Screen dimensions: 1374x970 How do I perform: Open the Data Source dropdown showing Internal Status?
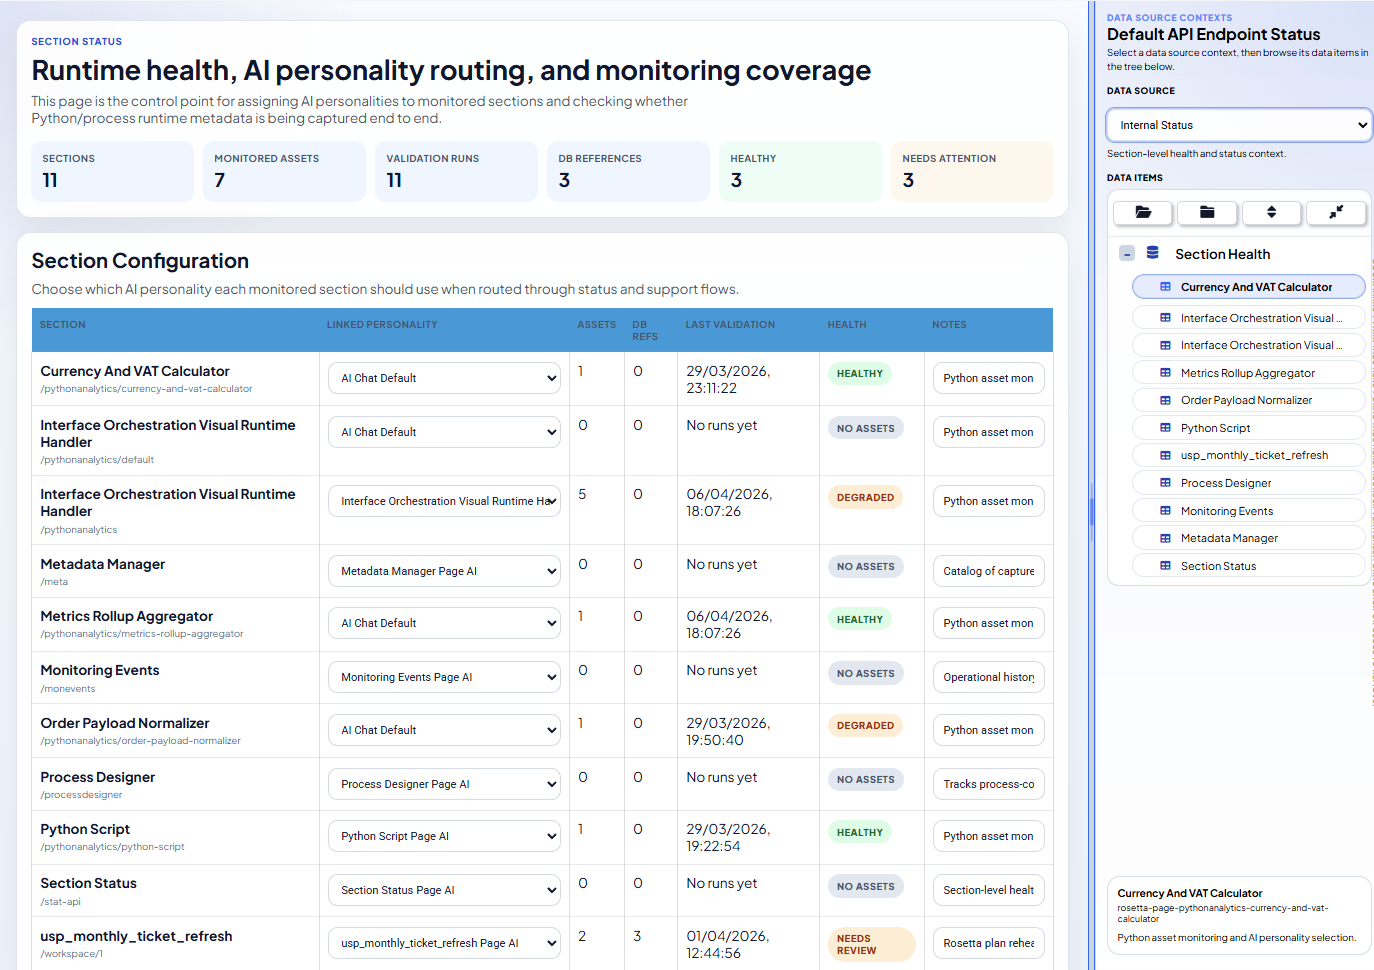click(x=1238, y=124)
